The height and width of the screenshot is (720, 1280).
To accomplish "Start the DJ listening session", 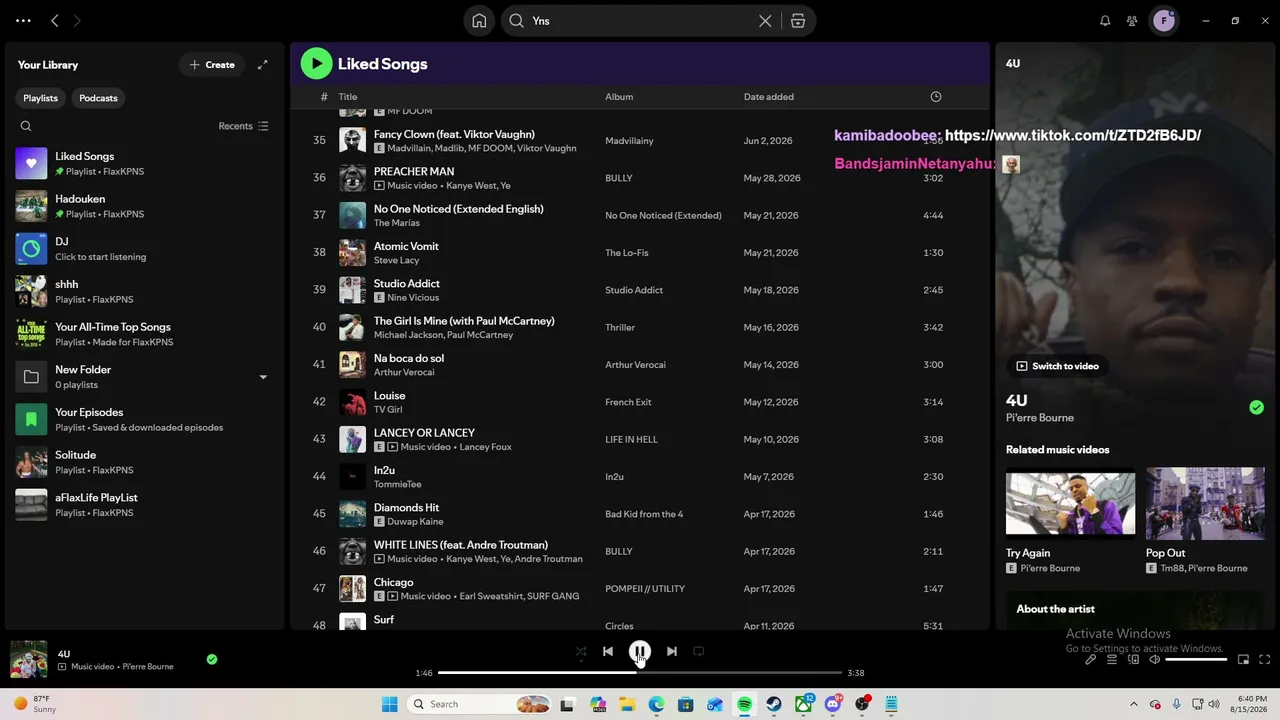I will 144,248.
